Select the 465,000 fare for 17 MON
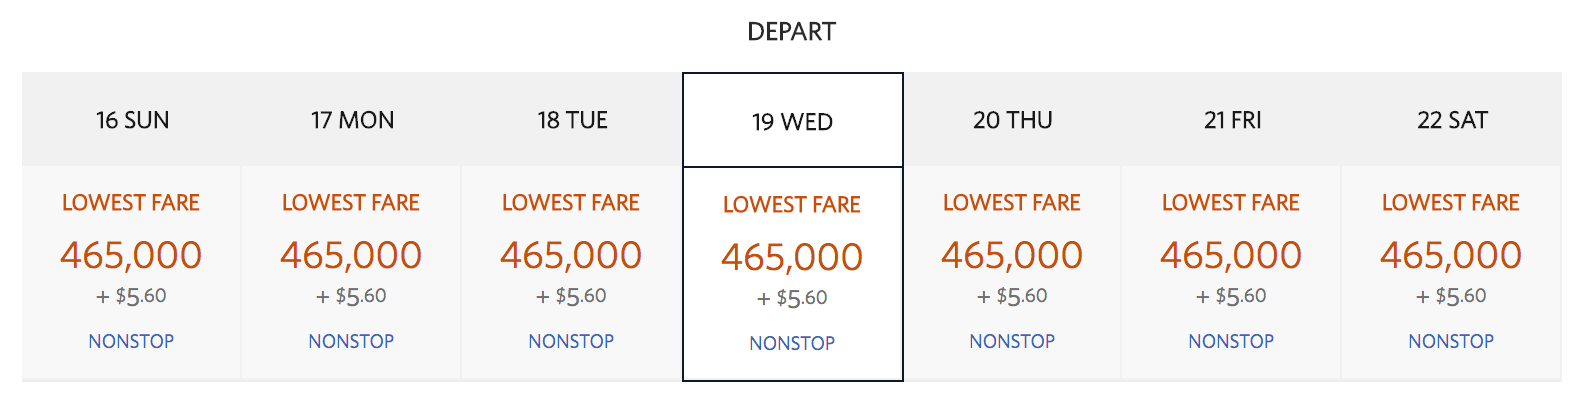1596x402 pixels. 351,255
